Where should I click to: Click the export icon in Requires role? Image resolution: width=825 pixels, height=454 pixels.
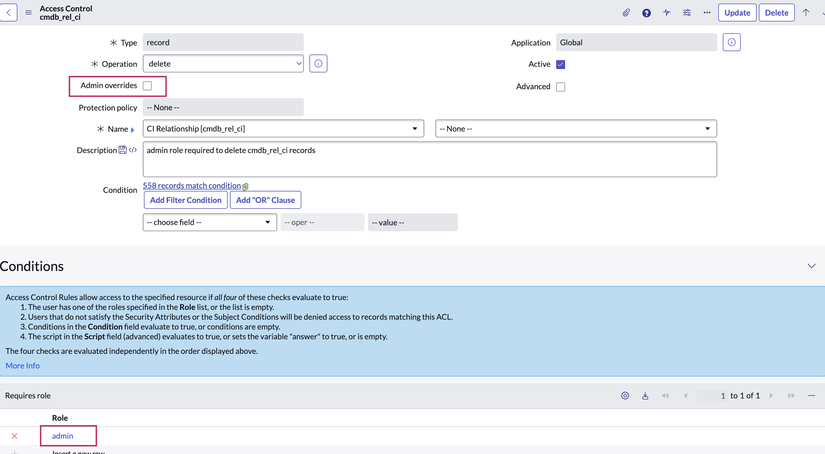645,396
